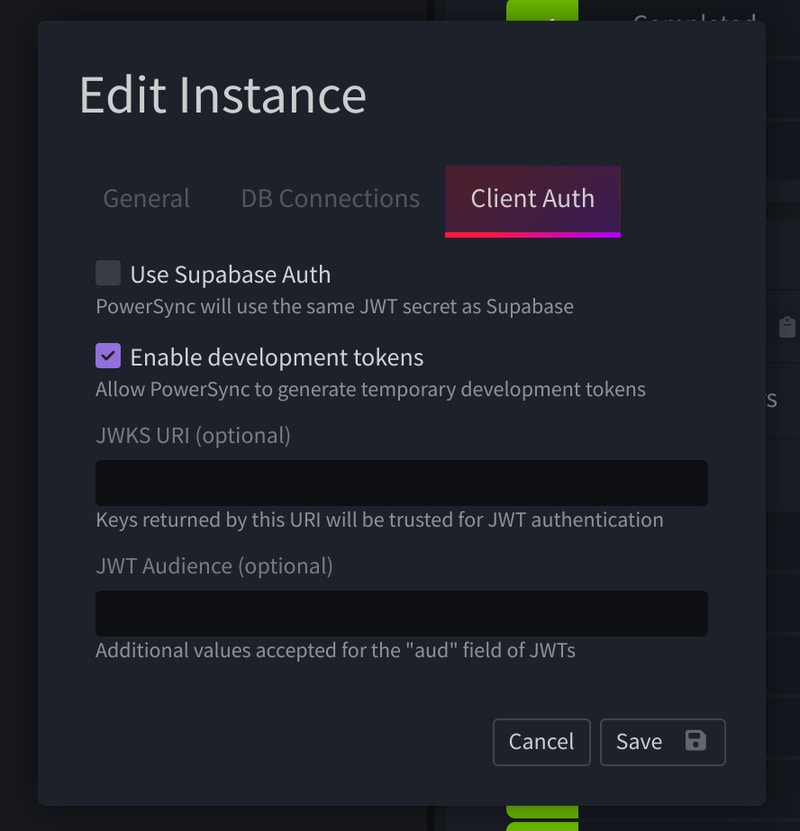This screenshot has height=831, width=800.
Task: Enable the Use Supabase Auth checkbox
Action: pos(108,273)
